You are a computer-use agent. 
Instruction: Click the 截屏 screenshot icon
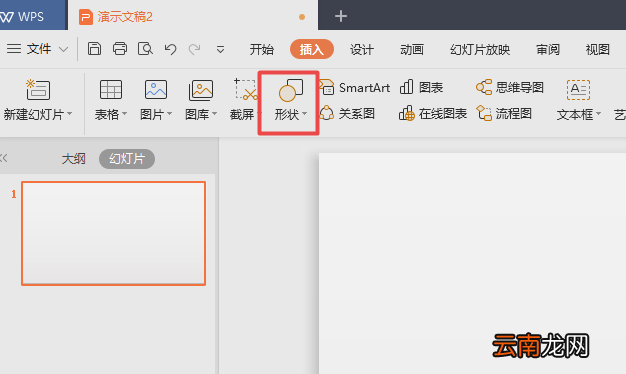point(245,89)
